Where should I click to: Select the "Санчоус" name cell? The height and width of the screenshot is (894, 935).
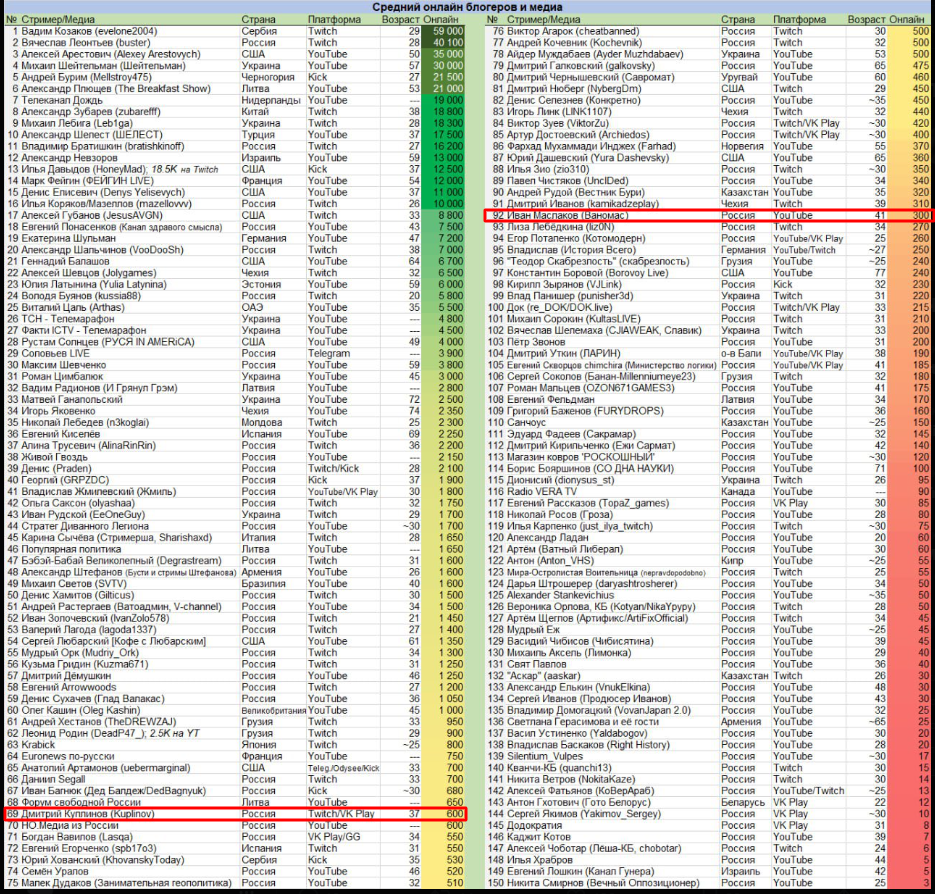point(527,422)
